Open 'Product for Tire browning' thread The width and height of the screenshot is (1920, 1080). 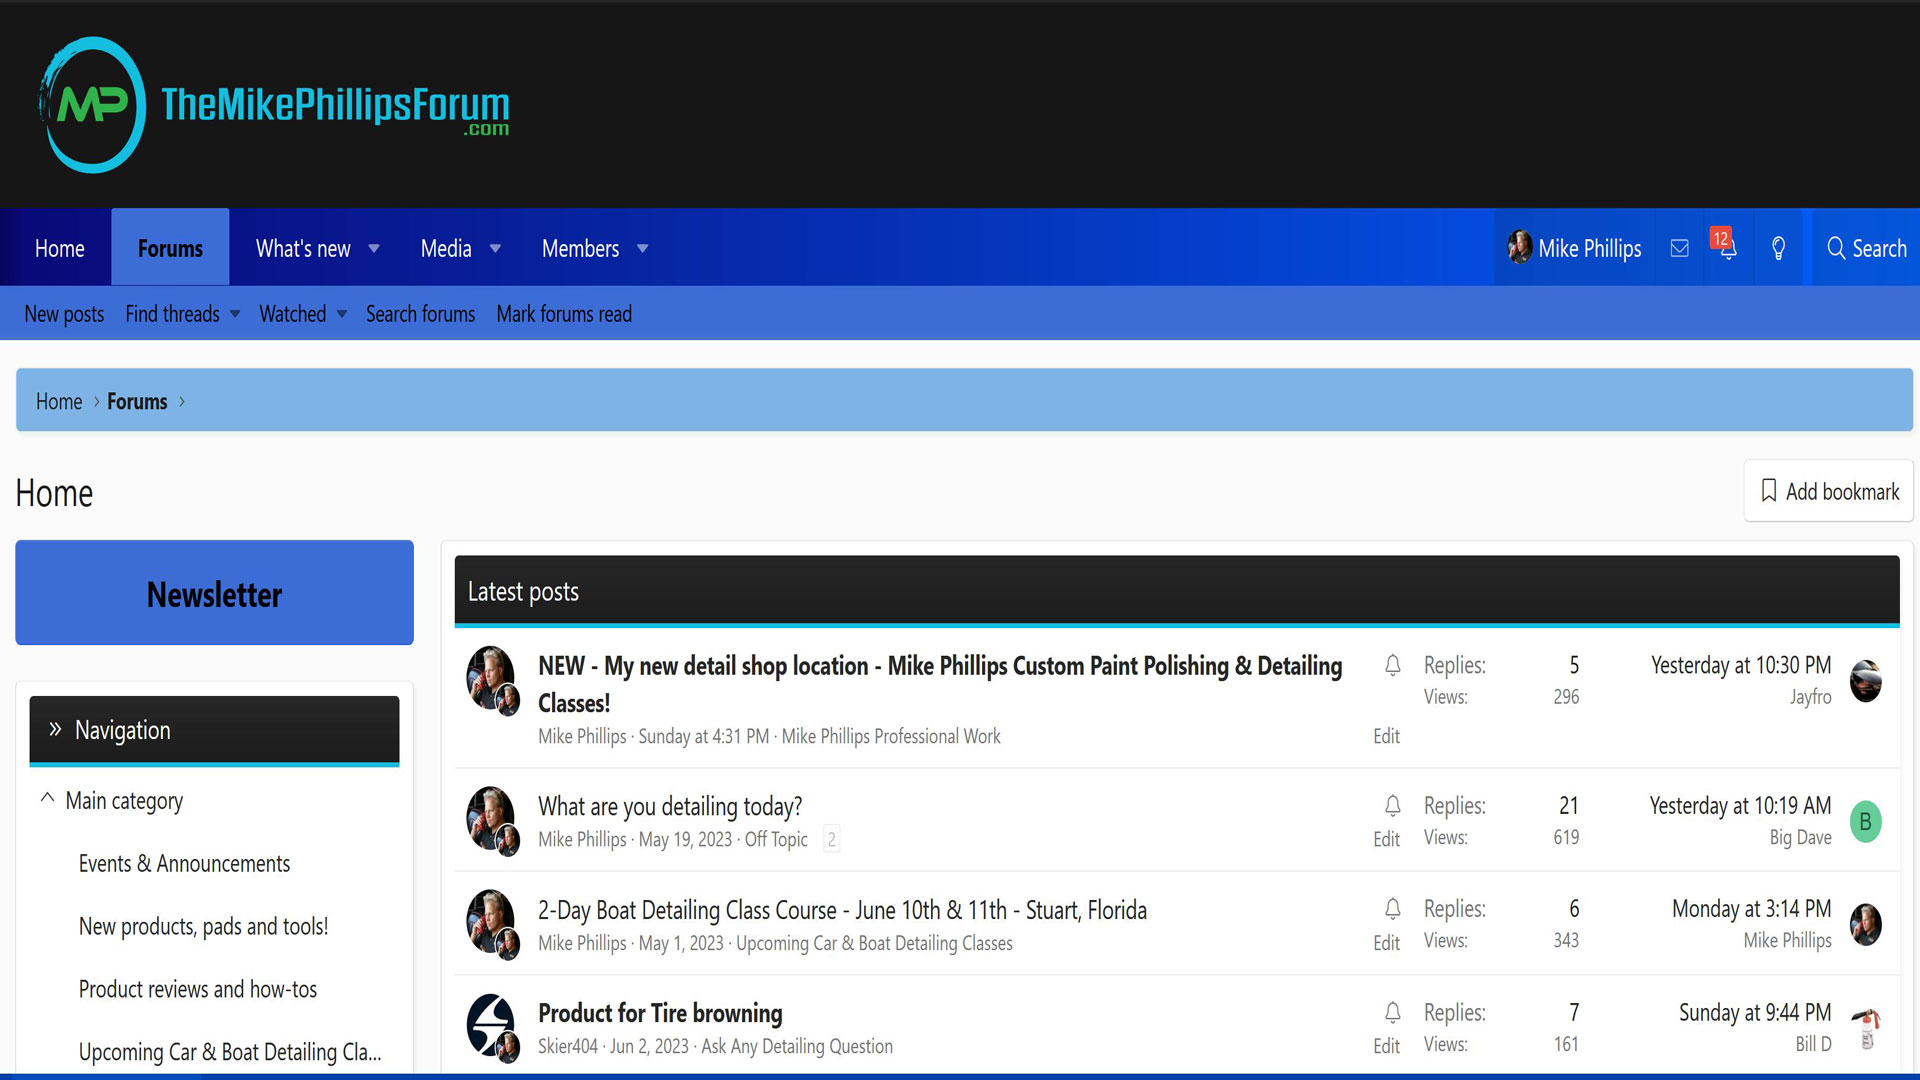pos(660,1013)
